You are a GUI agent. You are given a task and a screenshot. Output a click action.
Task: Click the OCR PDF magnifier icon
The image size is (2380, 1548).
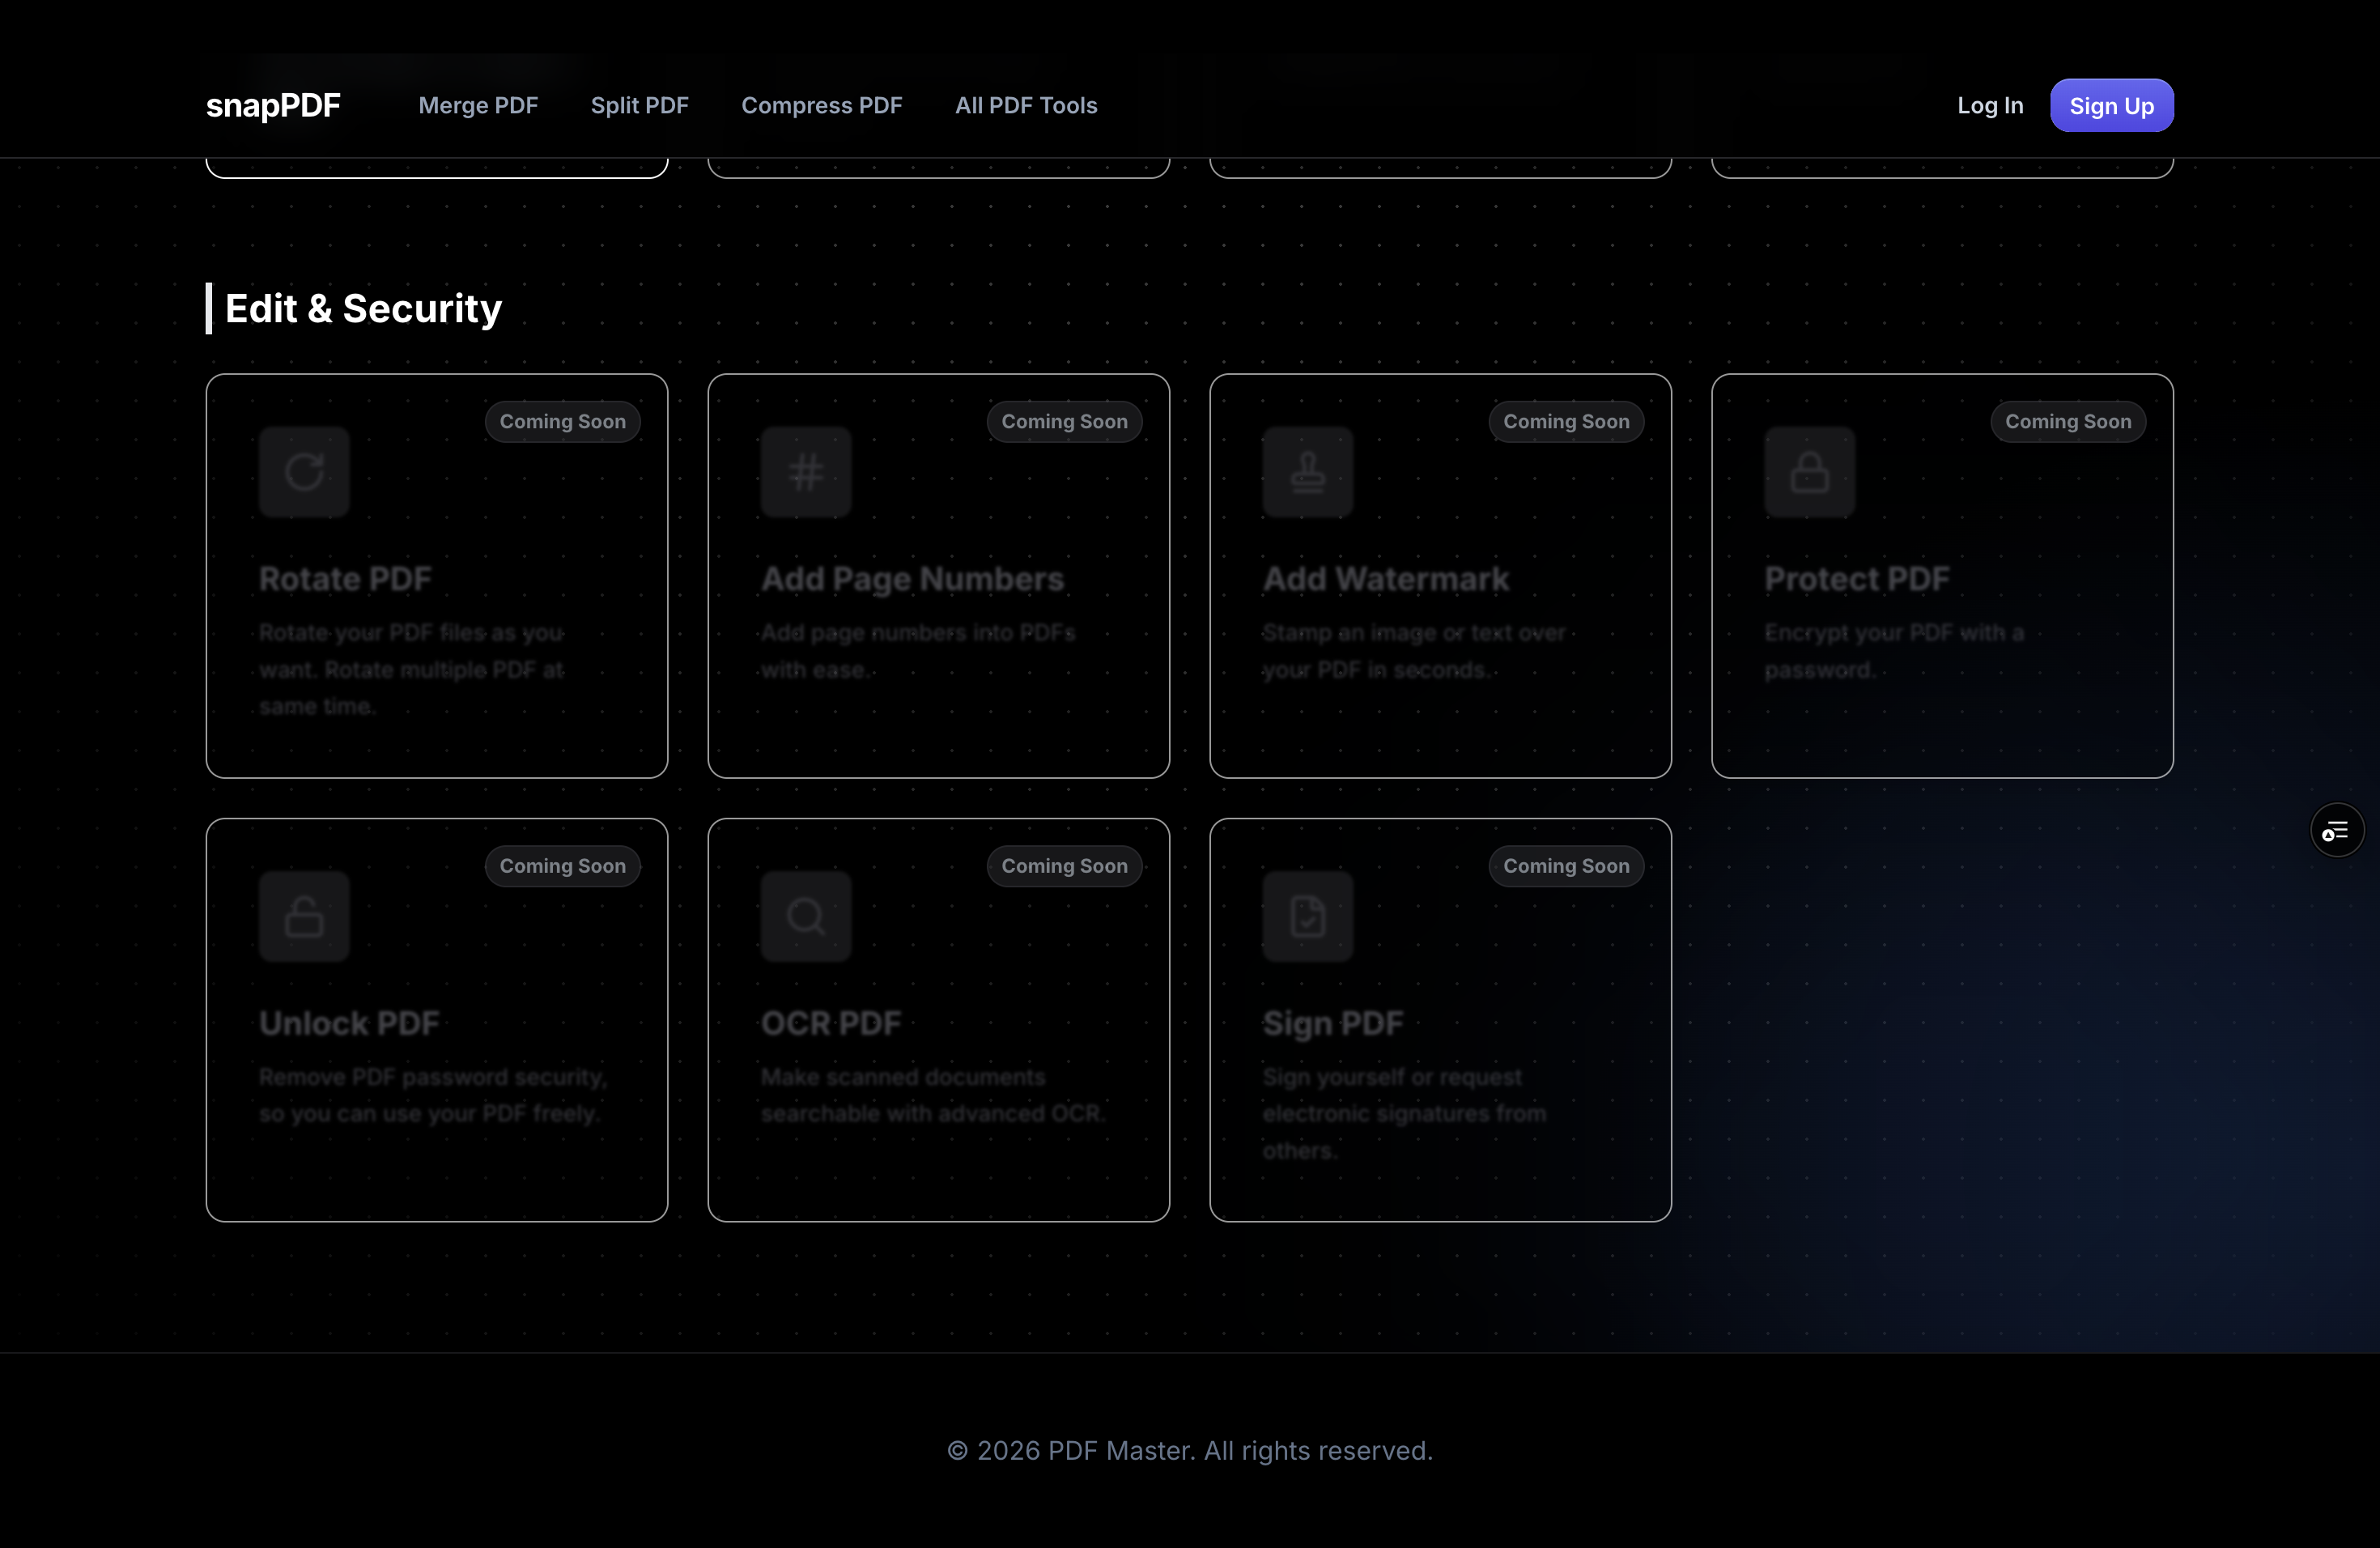coord(806,916)
